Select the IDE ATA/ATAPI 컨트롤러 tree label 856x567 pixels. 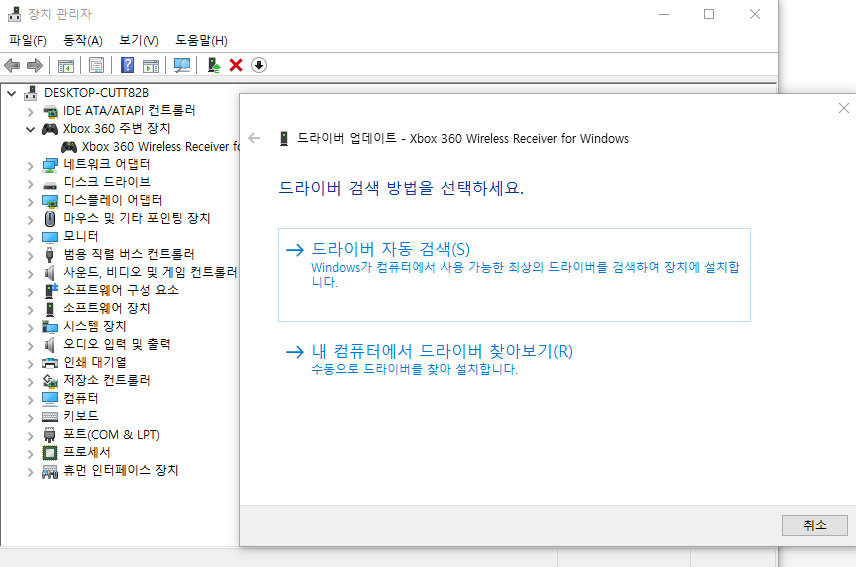point(129,111)
